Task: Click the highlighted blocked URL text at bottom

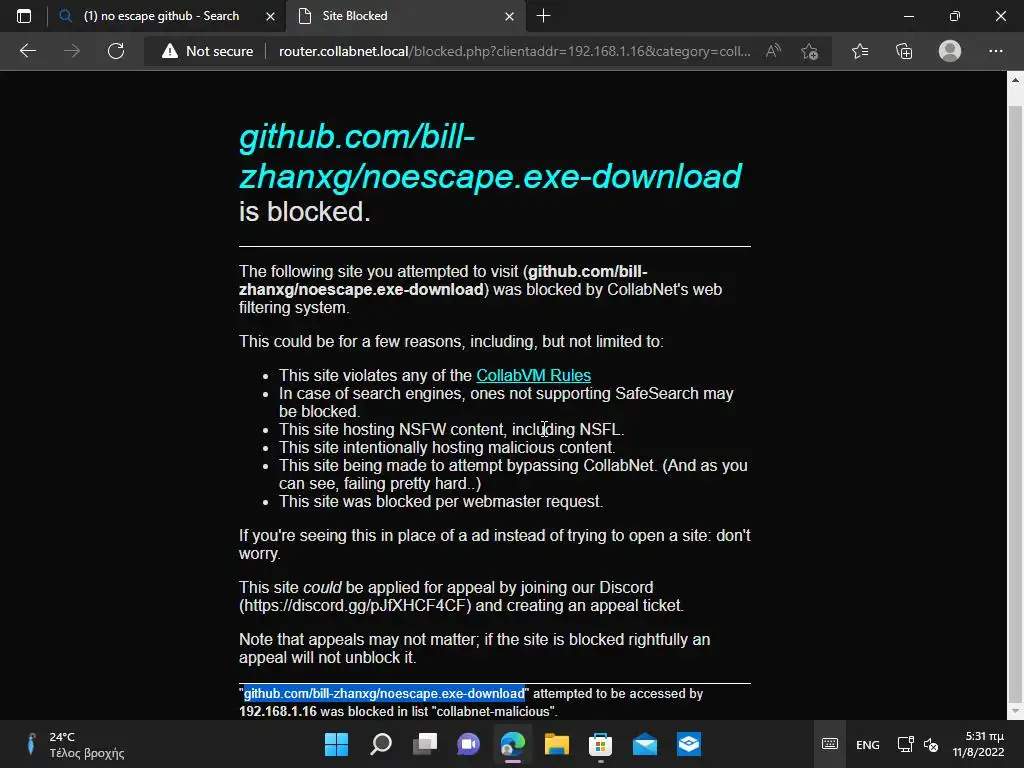Action: tap(384, 694)
